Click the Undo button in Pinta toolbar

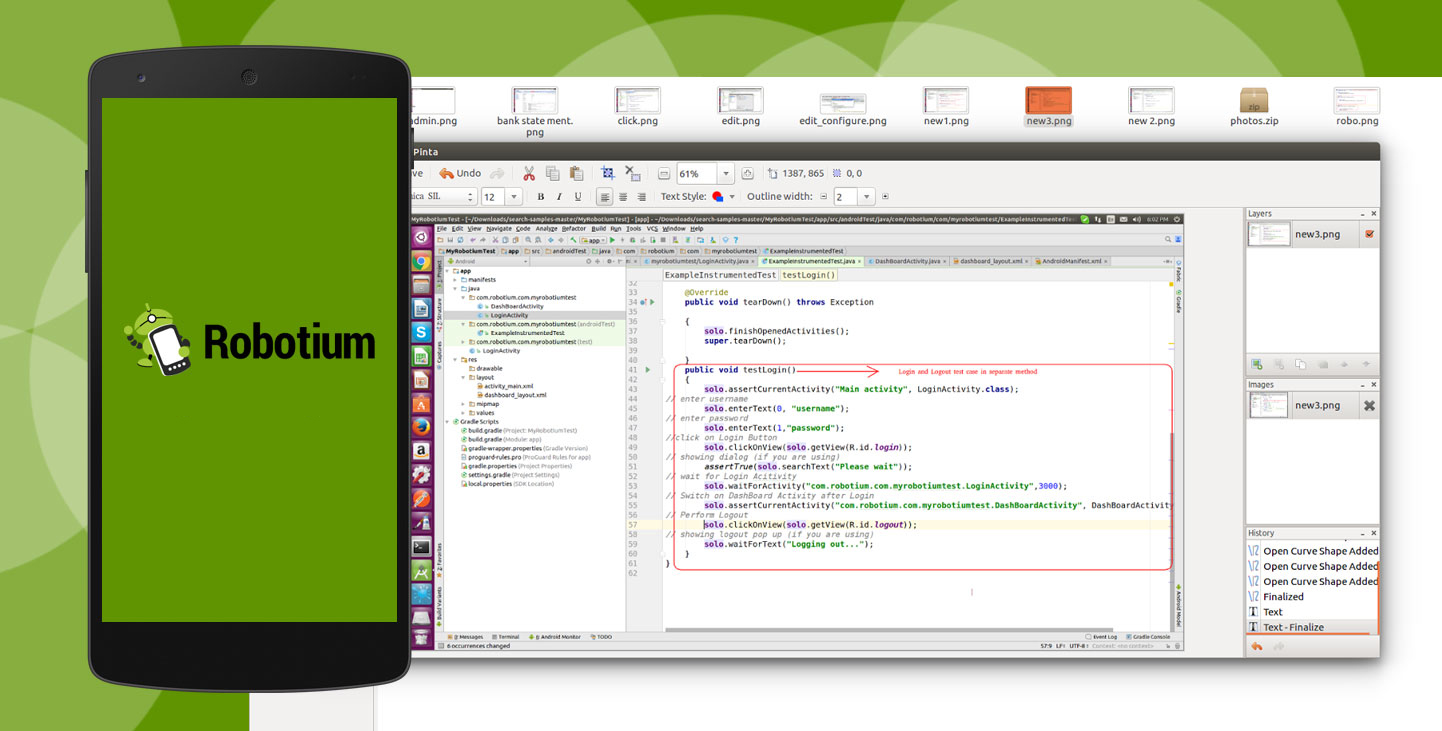point(460,173)
